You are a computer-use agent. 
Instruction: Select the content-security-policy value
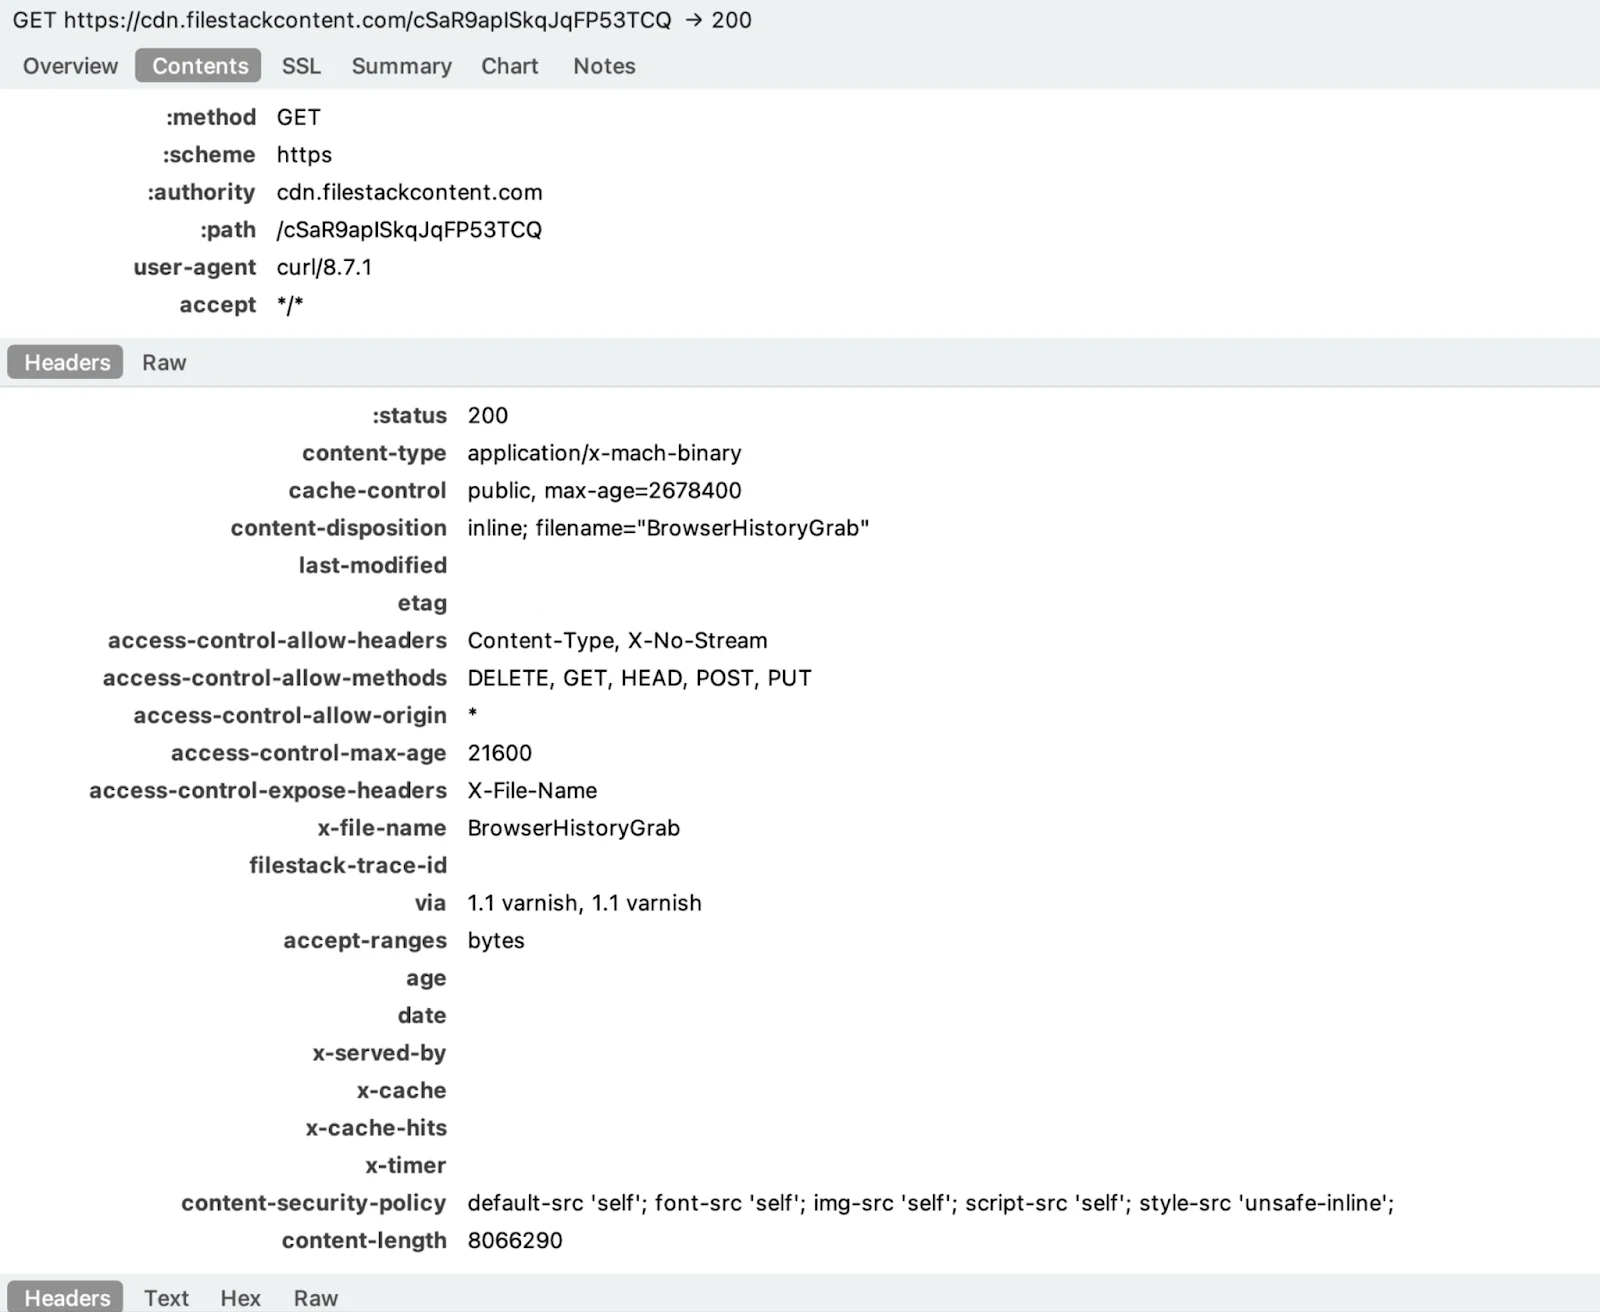930,1203
